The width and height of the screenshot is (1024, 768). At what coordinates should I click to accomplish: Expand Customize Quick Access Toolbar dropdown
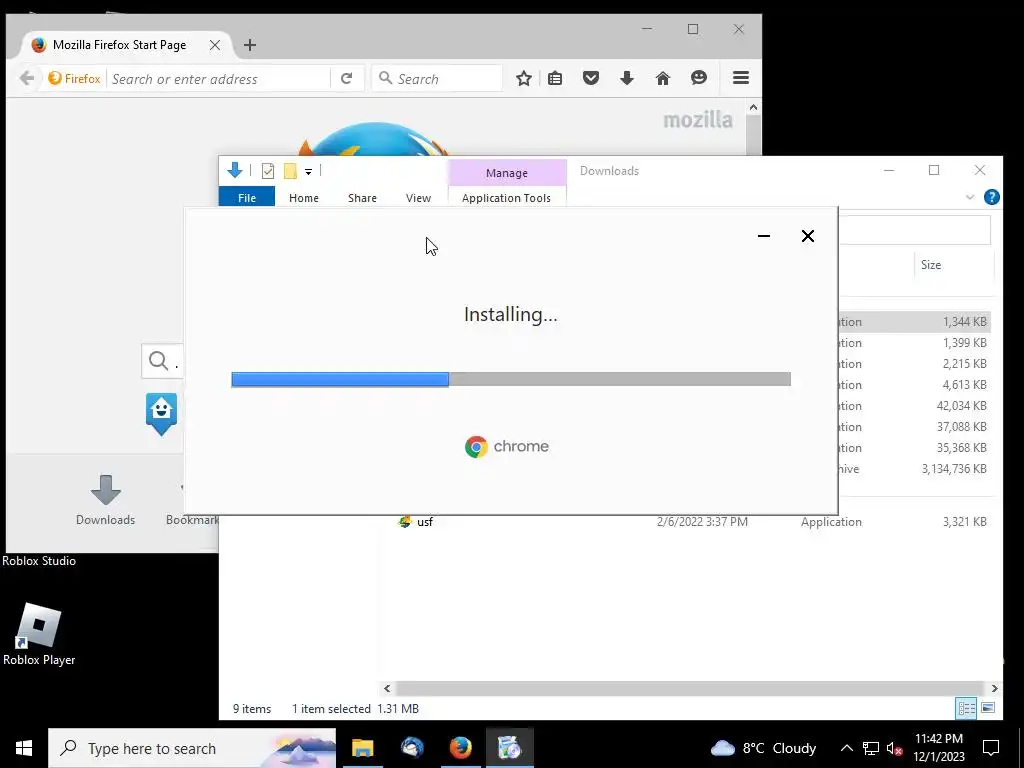[308, 172]
